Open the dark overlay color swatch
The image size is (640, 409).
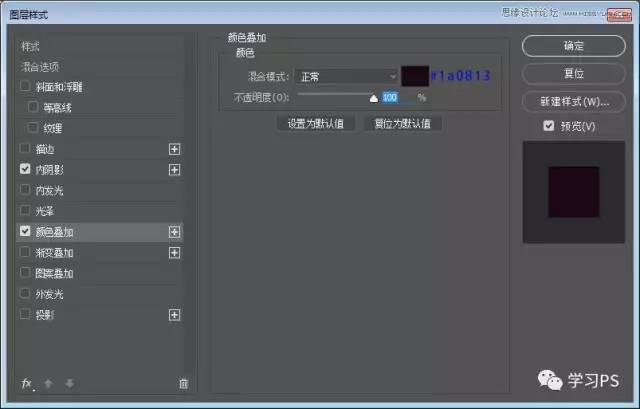[x=415, y=76]
